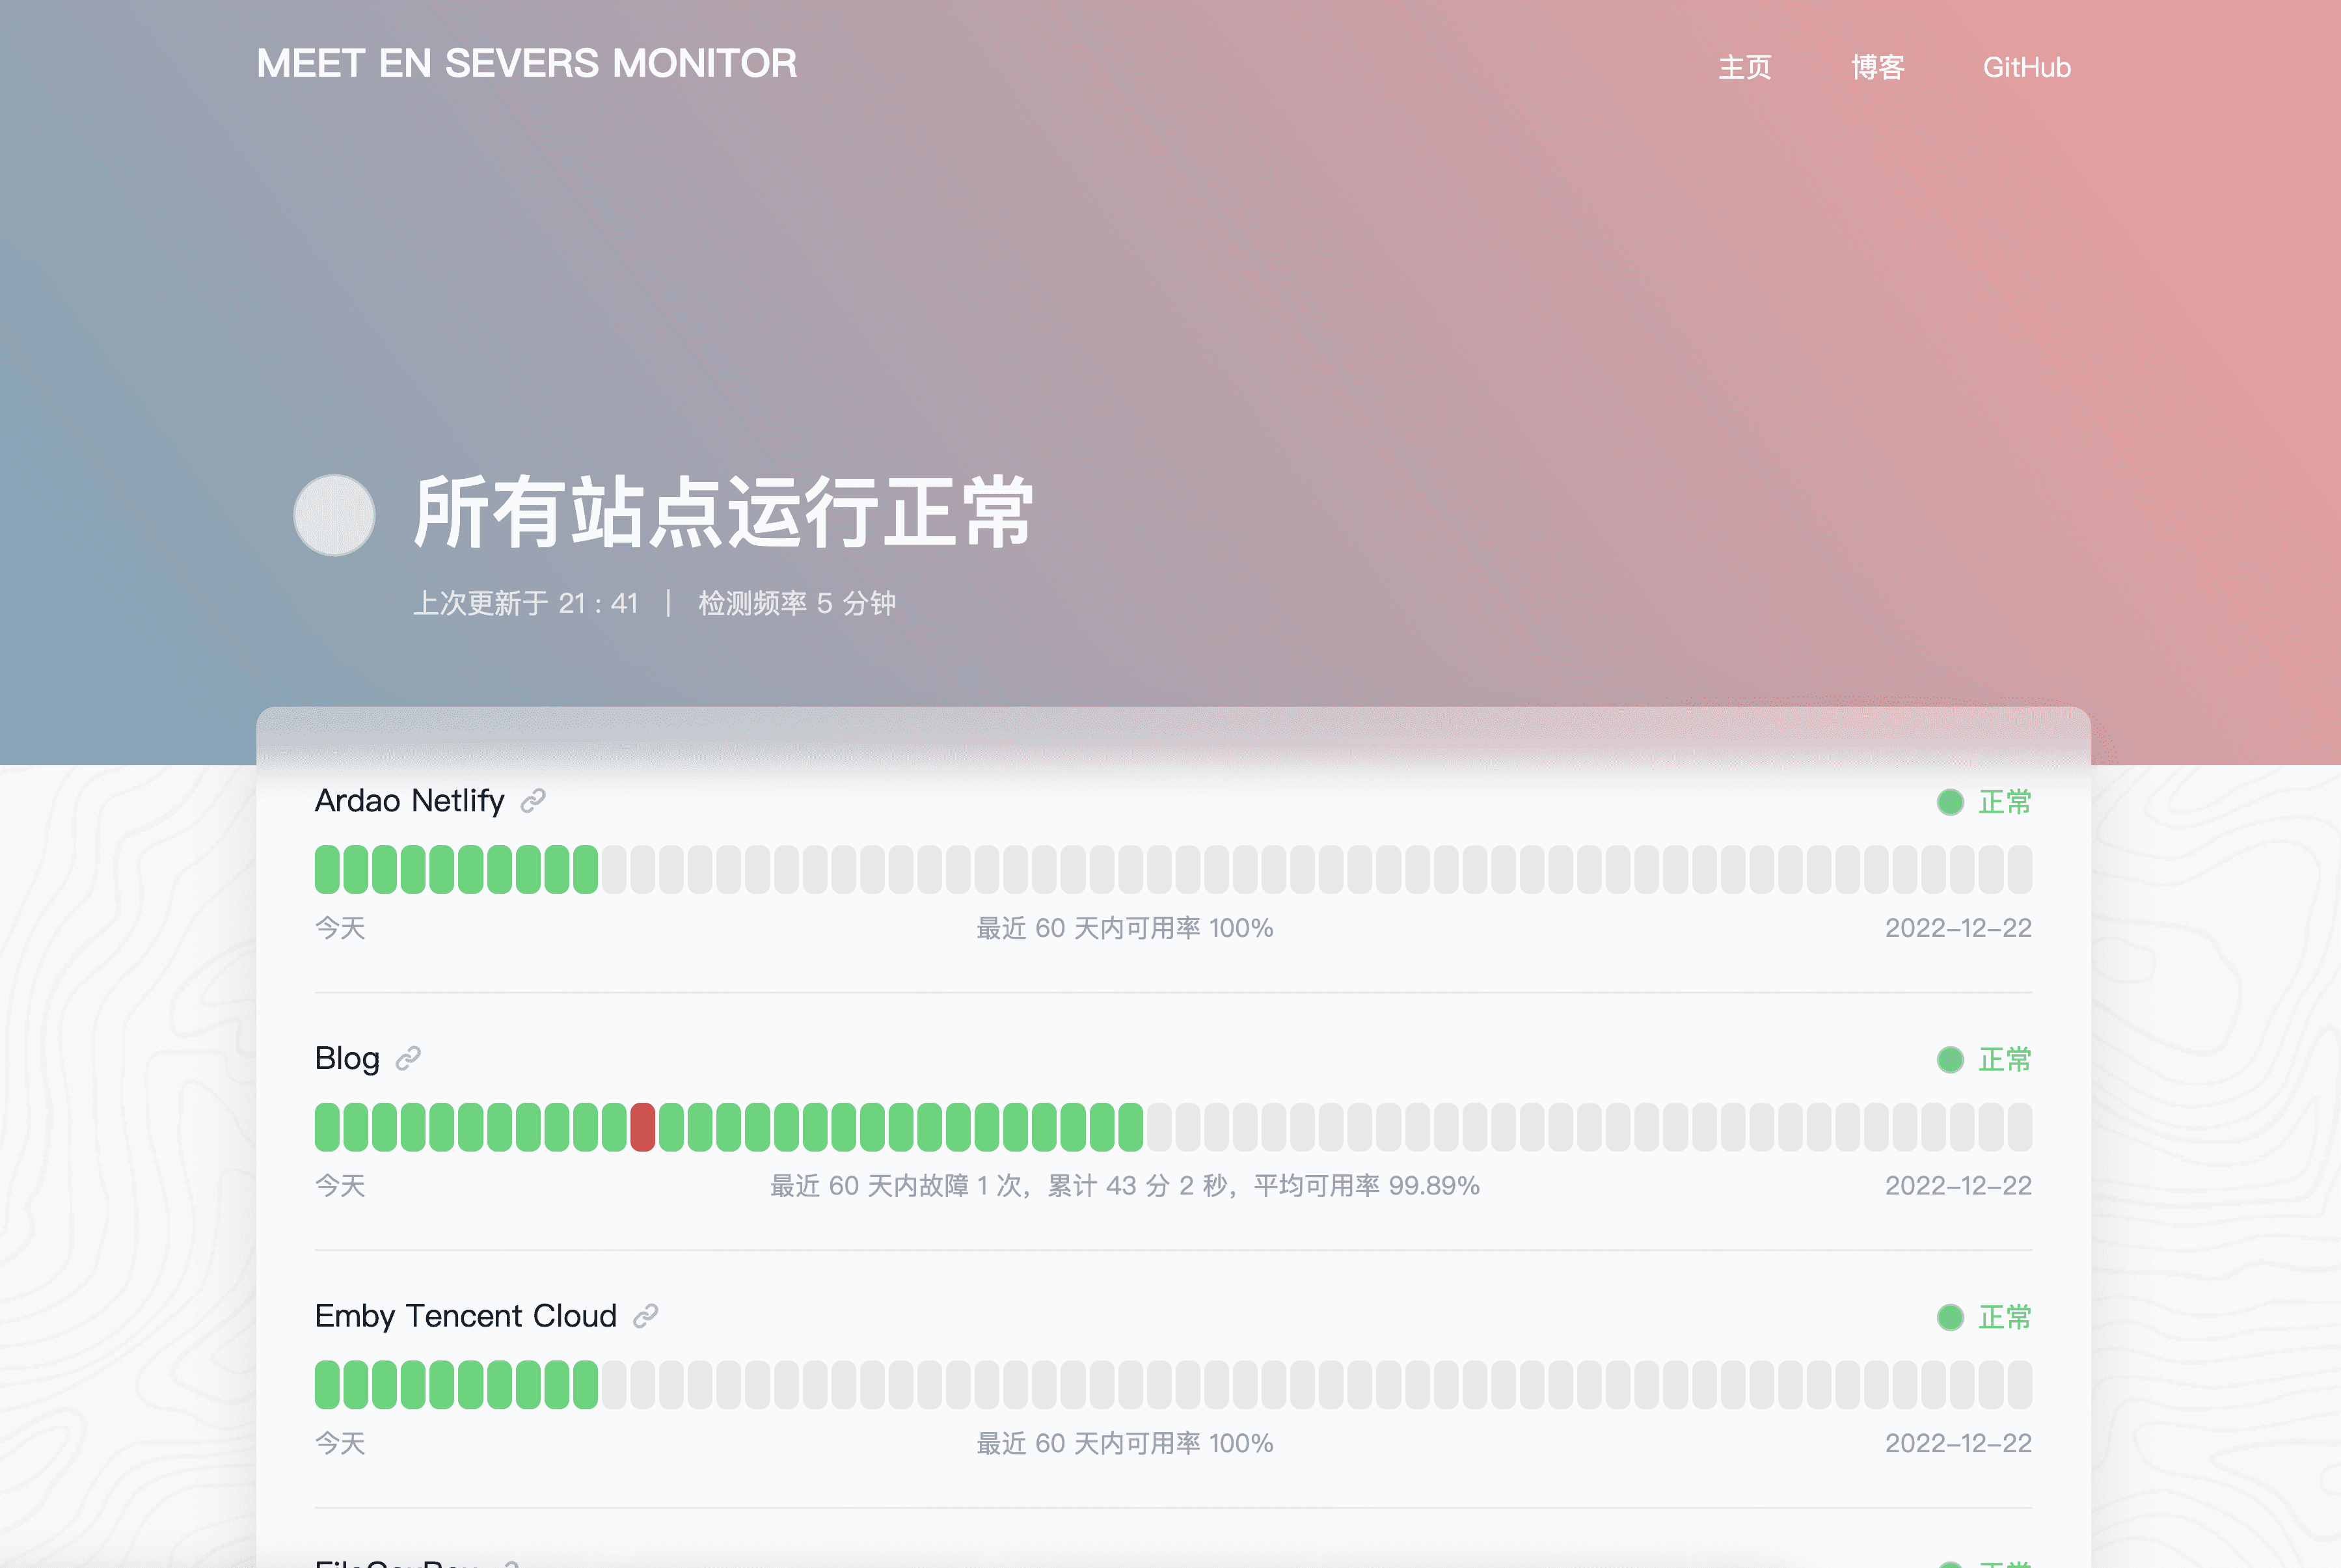Select the last green bar of Ardao Netlify timeline
2341x1568 pixels.
(x=586, y=869)
